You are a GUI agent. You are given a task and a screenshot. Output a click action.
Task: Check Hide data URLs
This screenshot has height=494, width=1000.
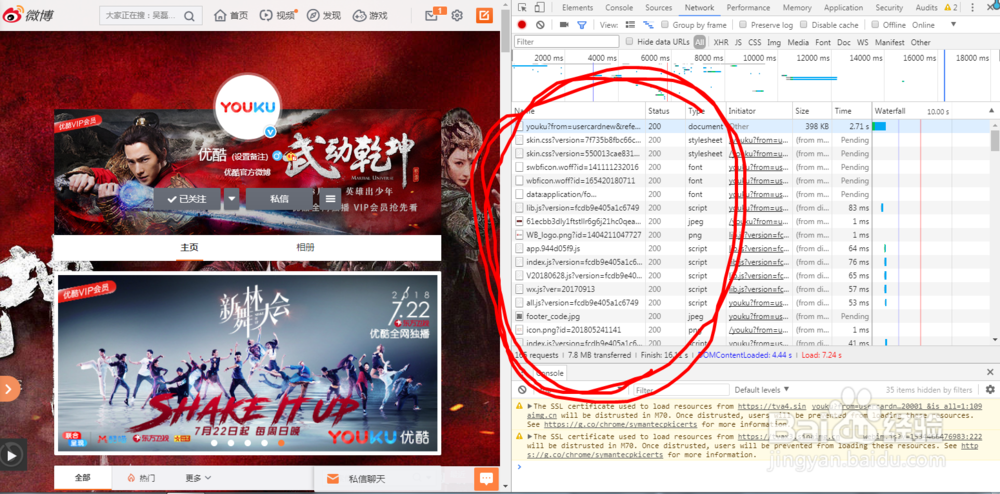click(x=629, y=42)
